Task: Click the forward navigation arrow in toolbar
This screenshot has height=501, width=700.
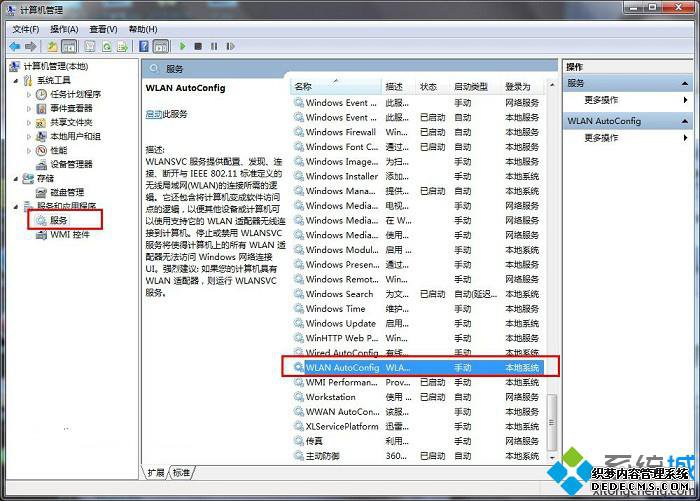Action: point(30,46)
